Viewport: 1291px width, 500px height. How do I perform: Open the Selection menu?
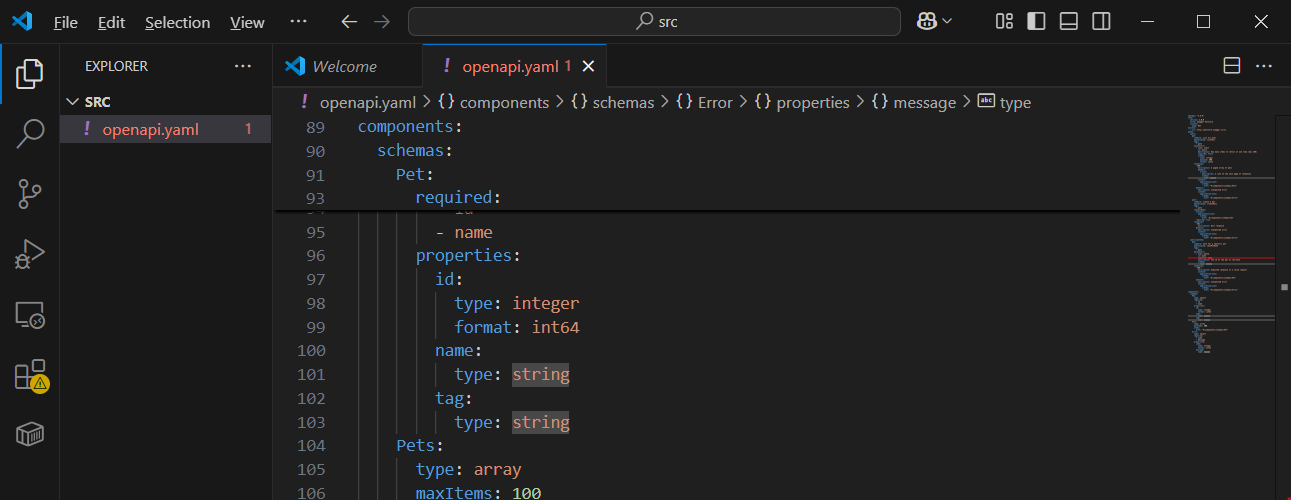pyautogui.click(x=177, y=22)
